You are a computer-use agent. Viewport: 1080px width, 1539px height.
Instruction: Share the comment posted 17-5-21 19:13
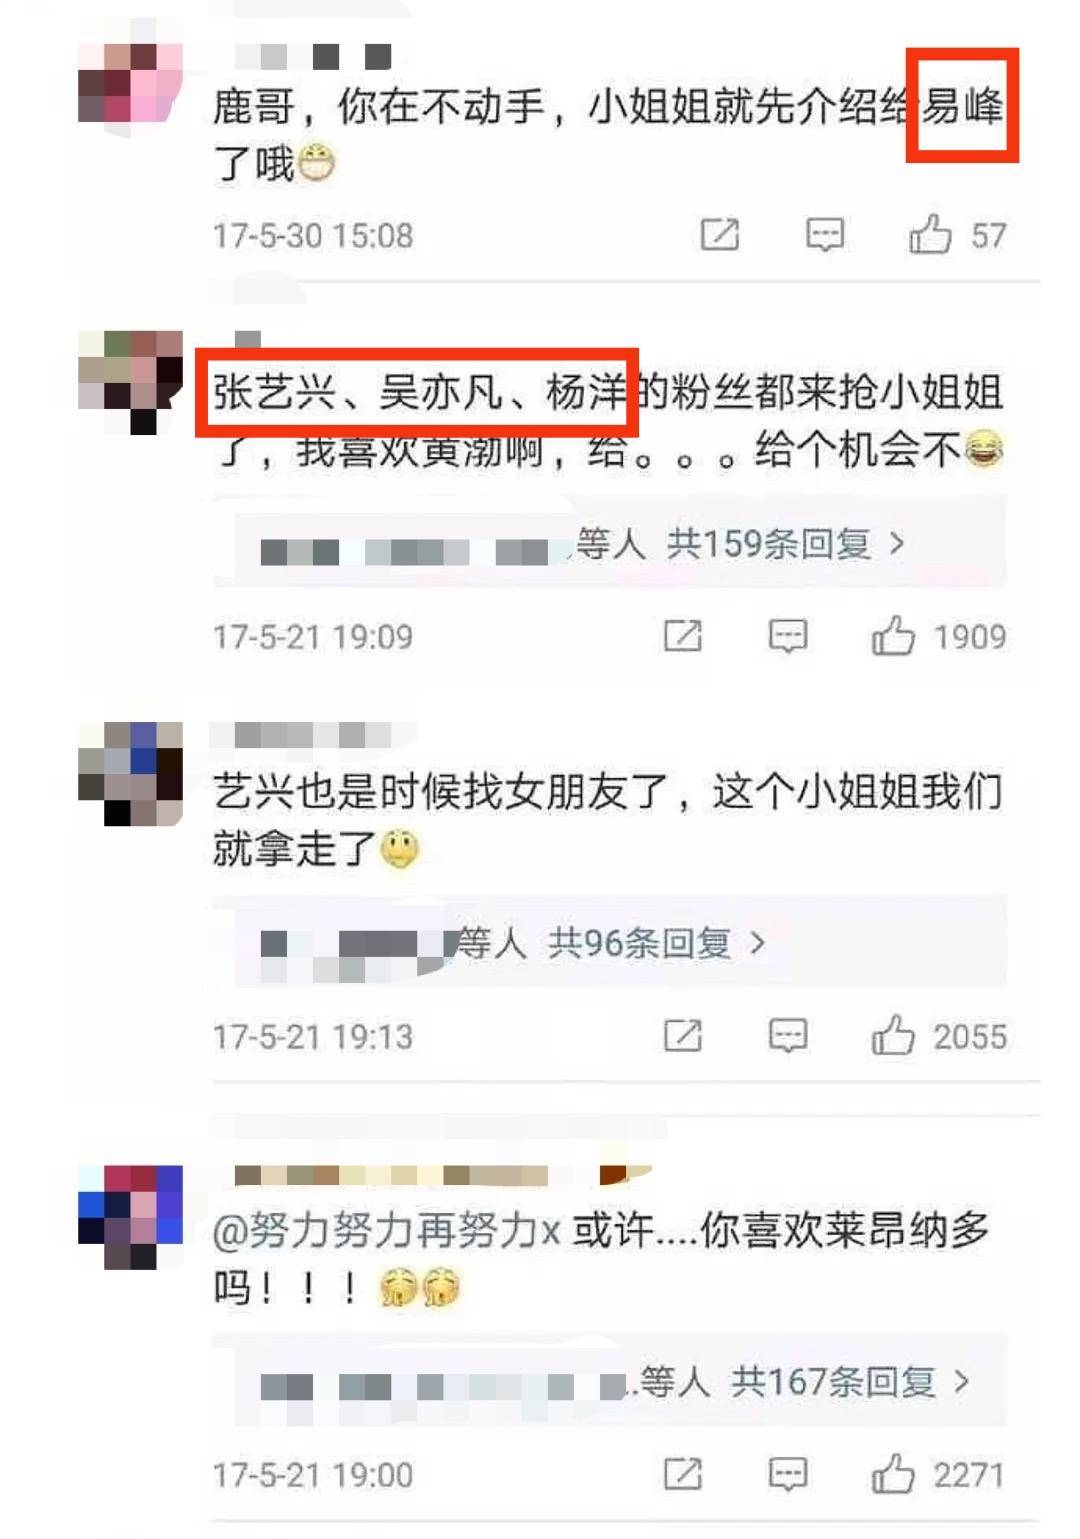click(x=683, y=1035)
